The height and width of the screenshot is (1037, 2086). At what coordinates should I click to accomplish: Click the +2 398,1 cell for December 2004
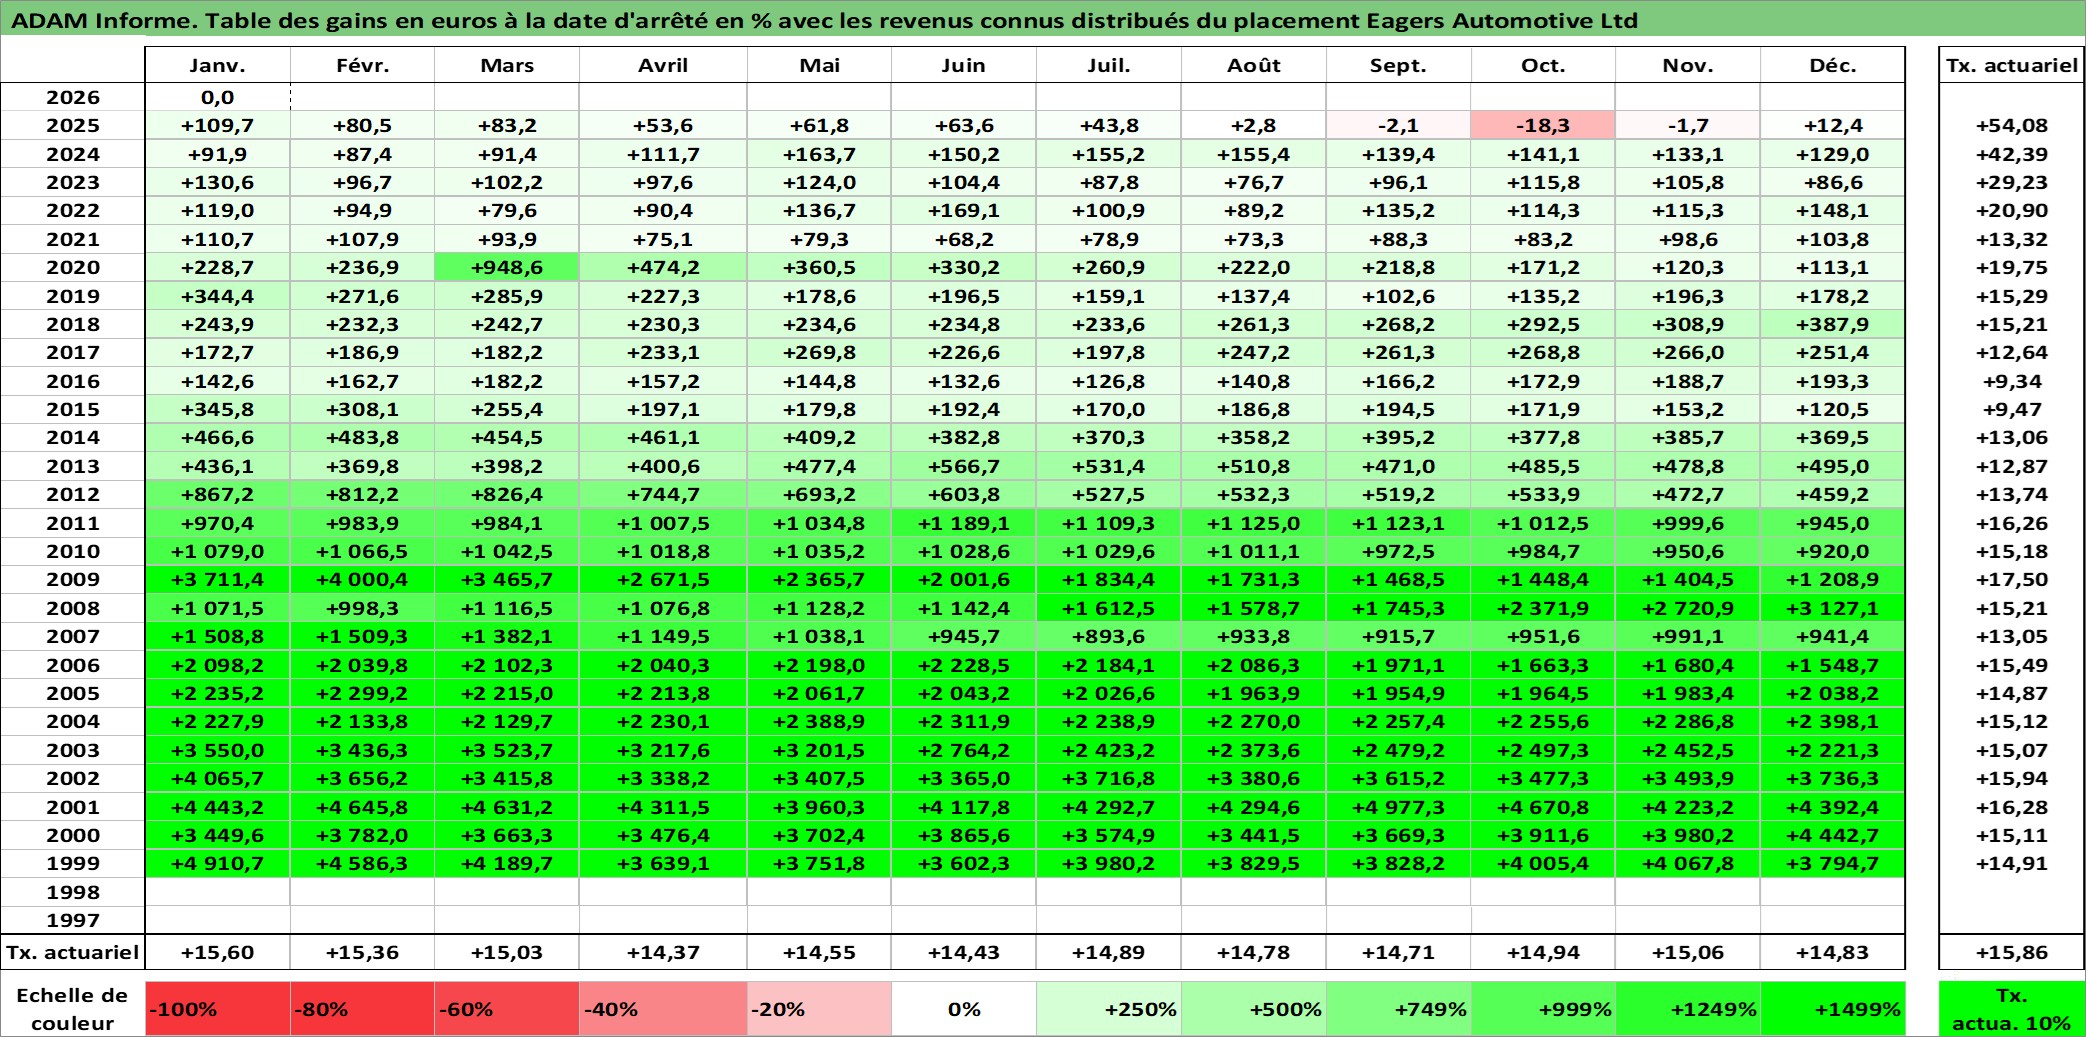[x=1833, y=721]
